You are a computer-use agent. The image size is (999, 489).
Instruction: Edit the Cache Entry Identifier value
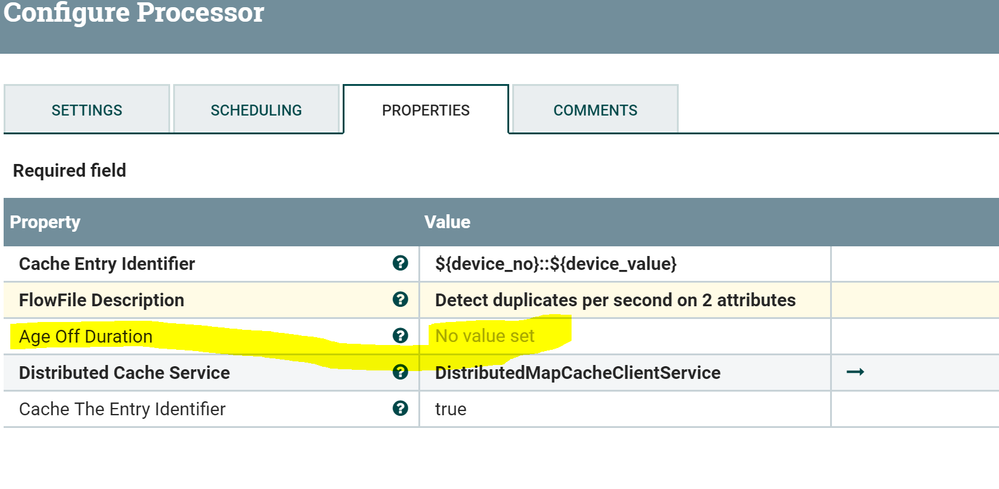tap(556, 264)
